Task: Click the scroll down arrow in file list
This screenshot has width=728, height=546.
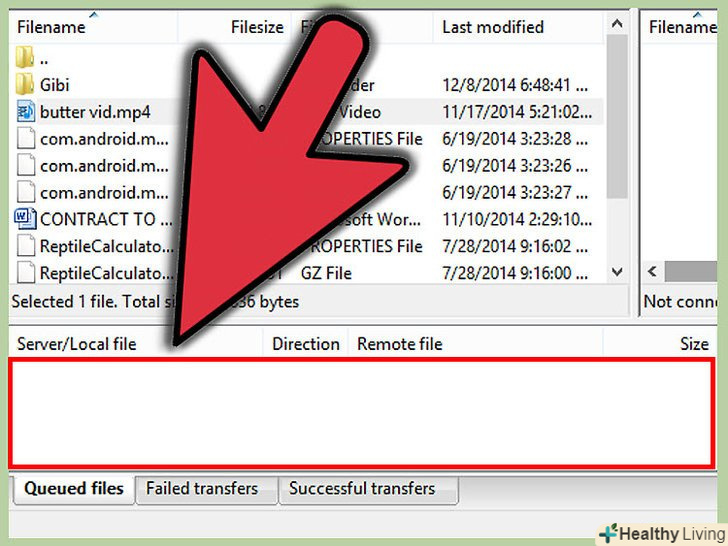Action: tap(617, 272)
